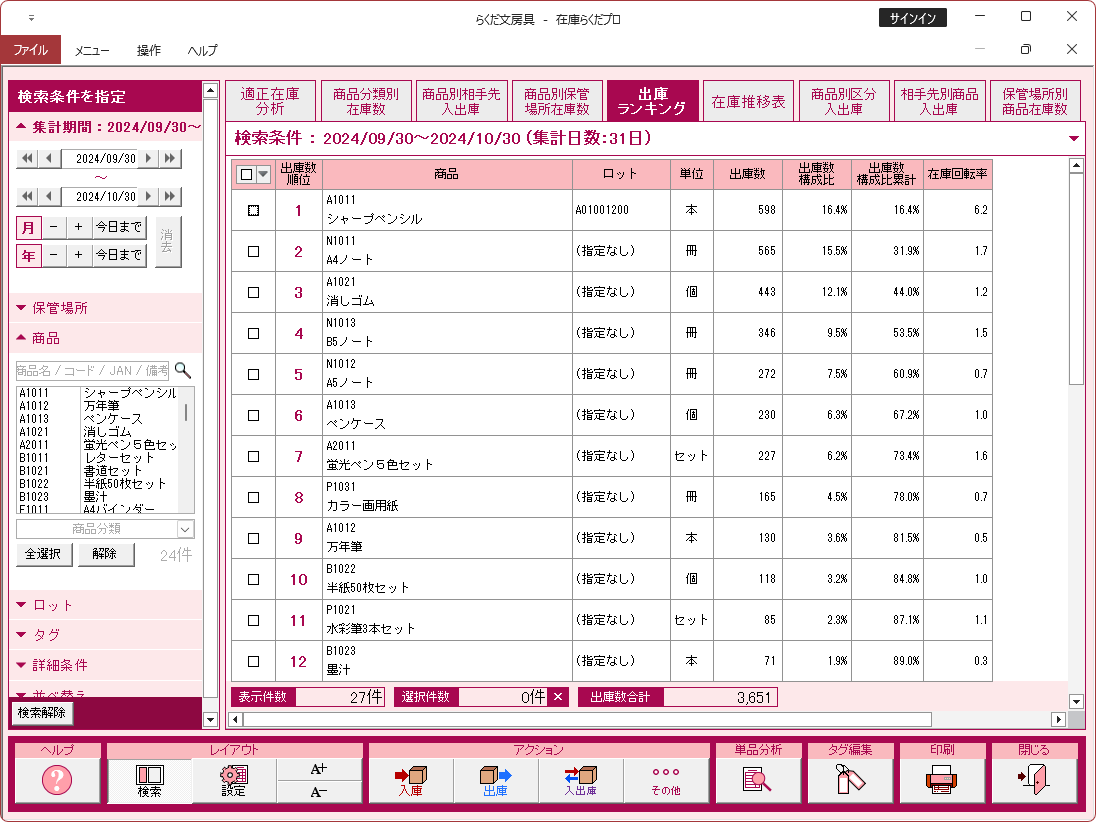Click the タグ編集 tag icon
Screen dimensions: 1096x822
850,780
